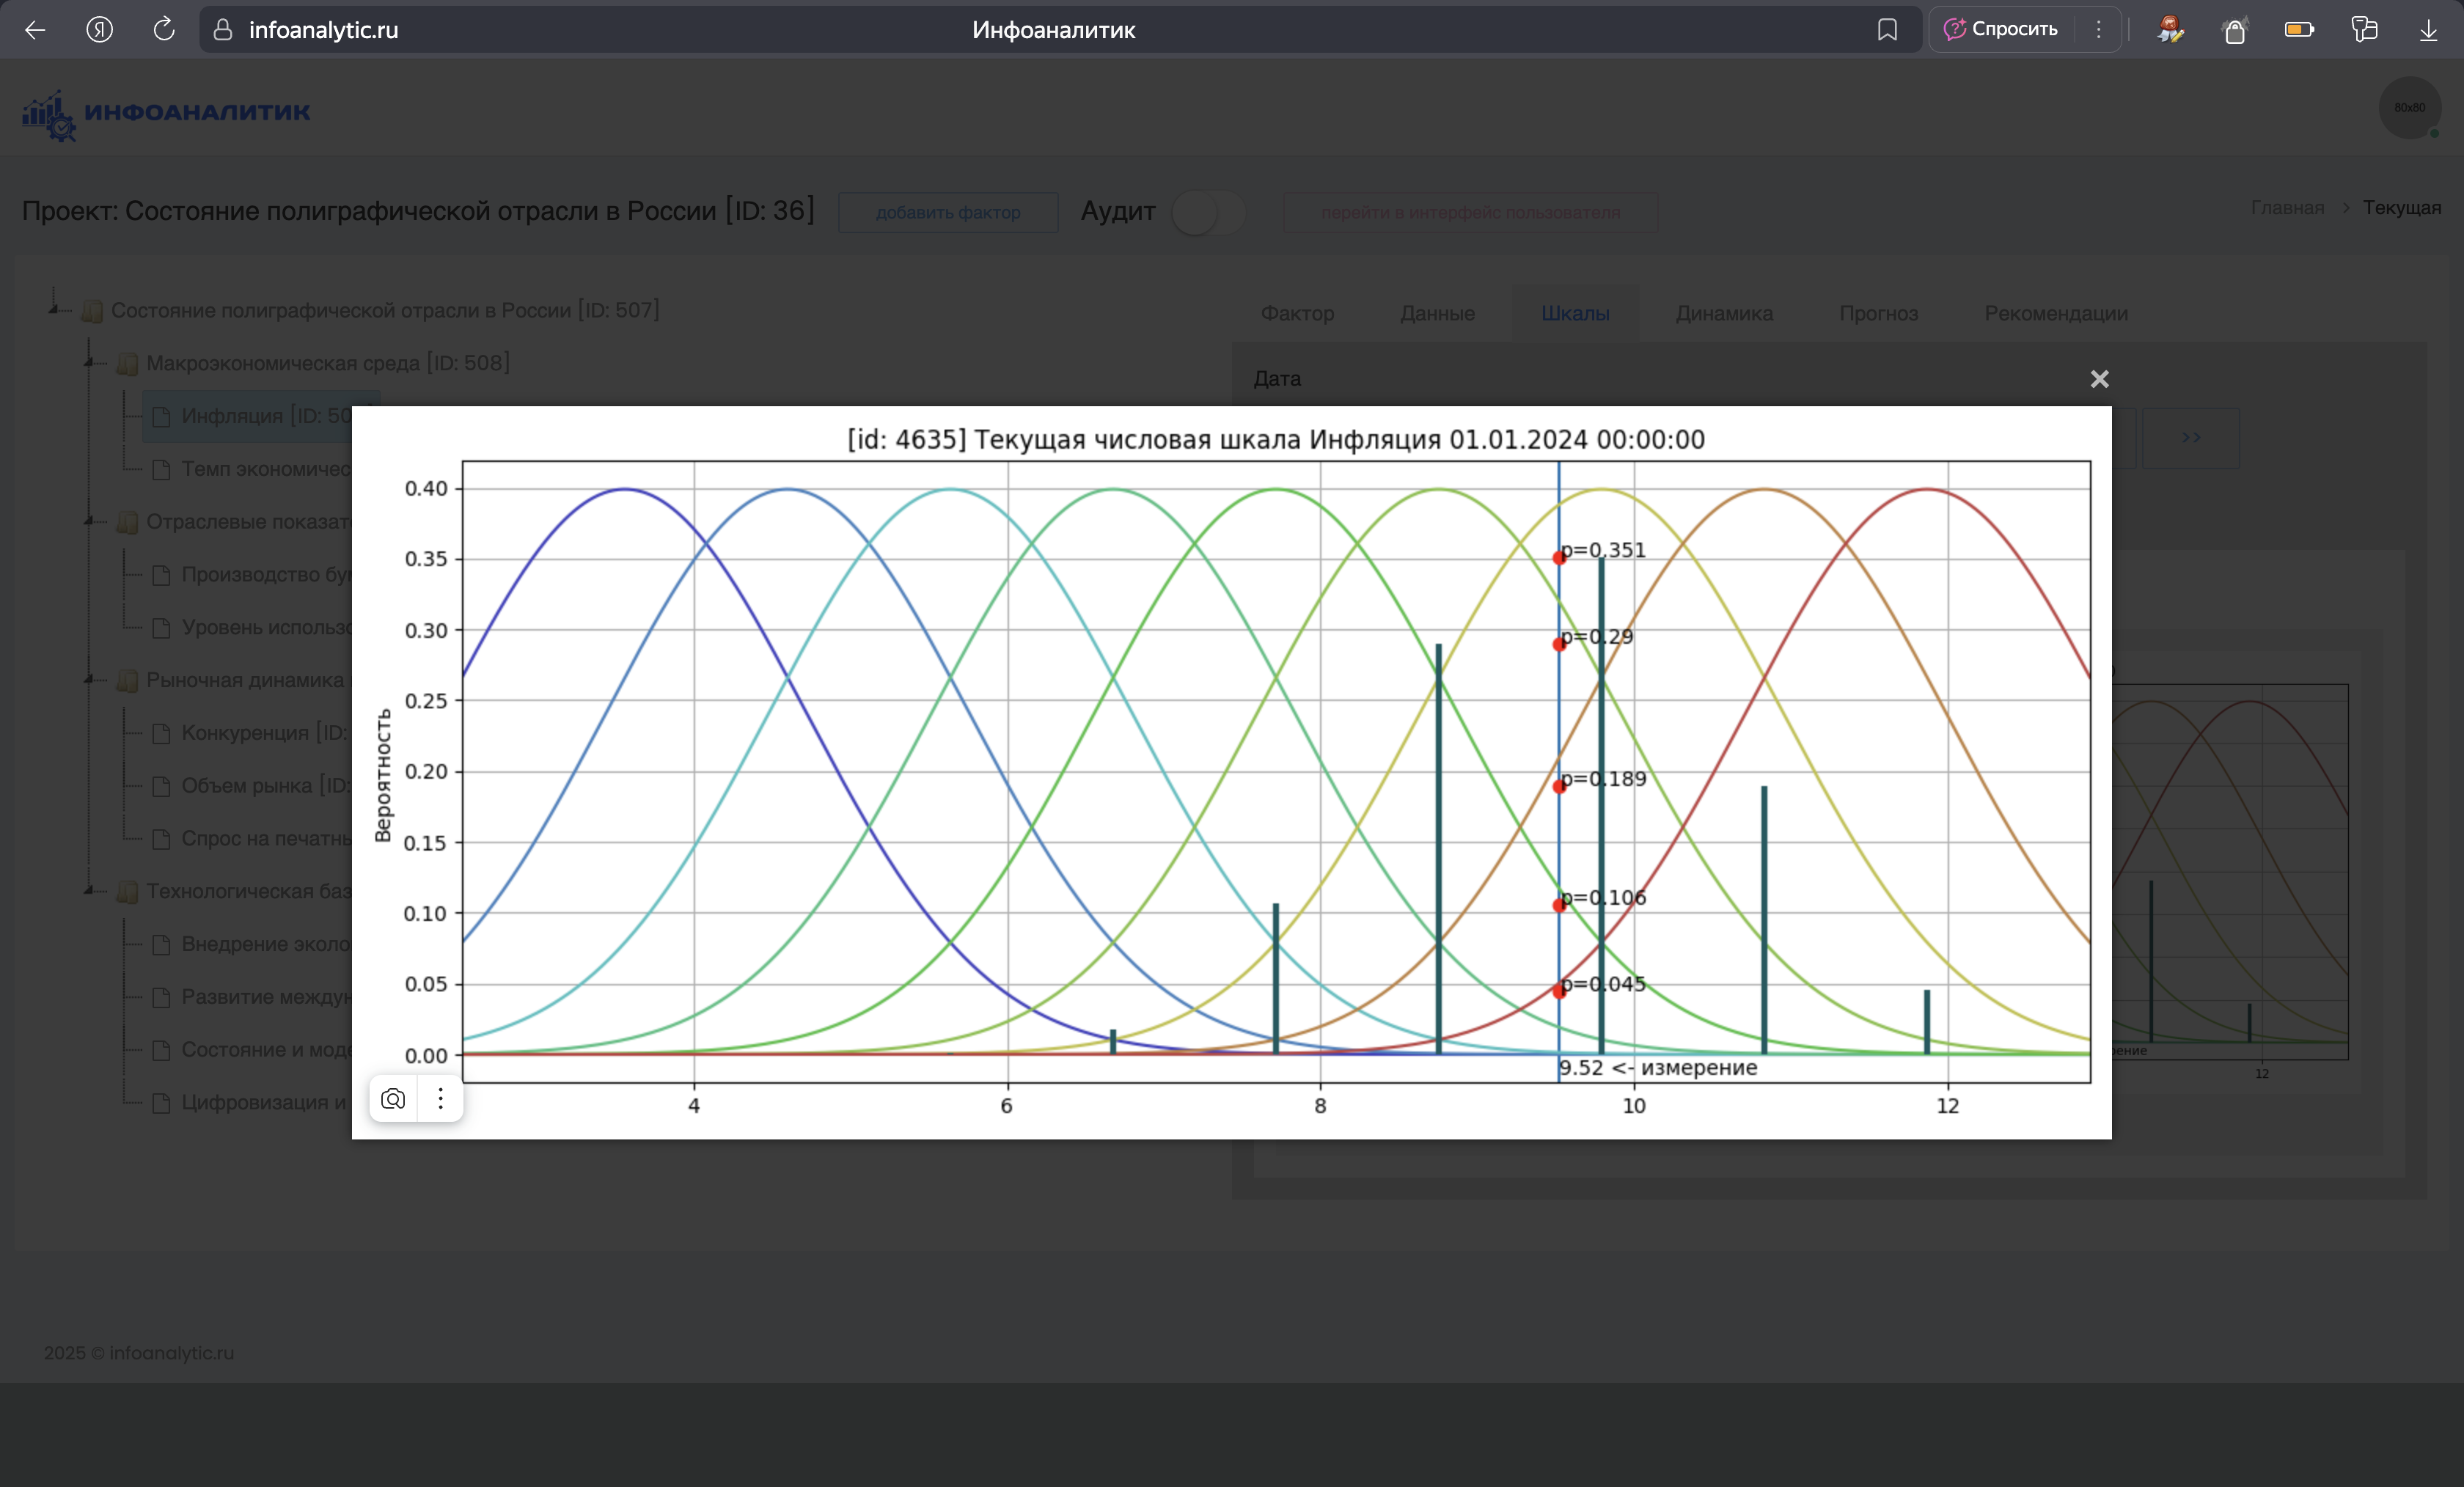Click перейти в интерфейс пользователя button
The height and width of the screenshot is (1487, 2464).
tap(1470, 212)
